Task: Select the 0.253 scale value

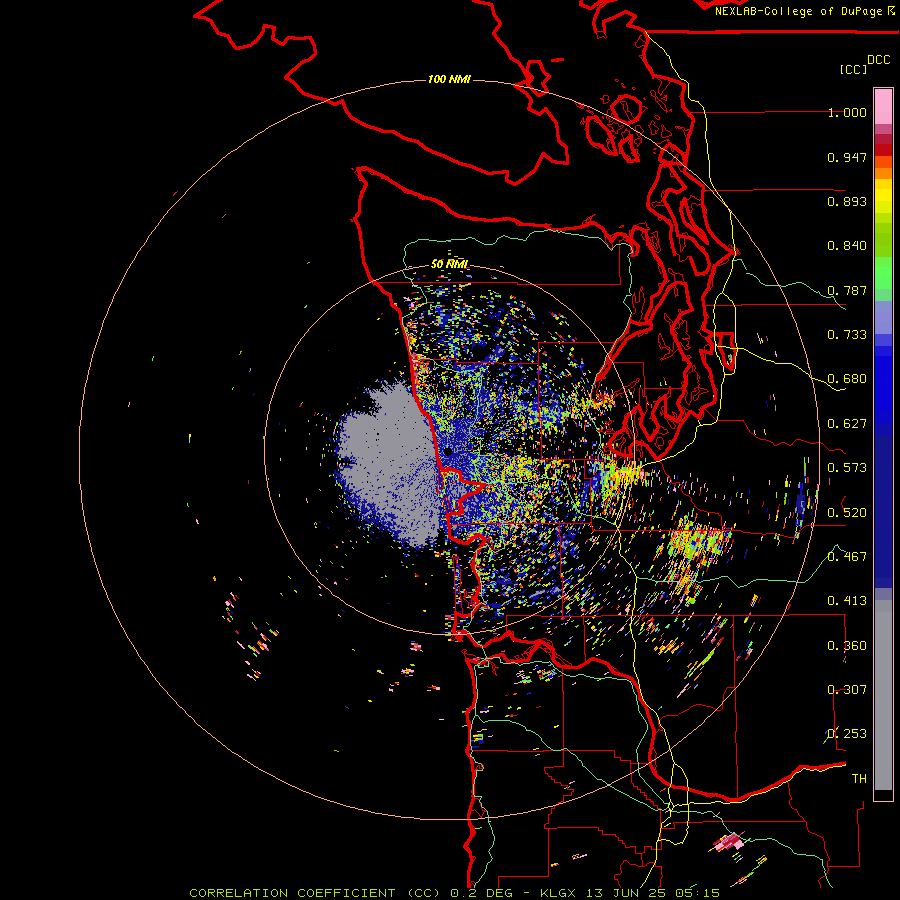Action: tap(847, 734)
